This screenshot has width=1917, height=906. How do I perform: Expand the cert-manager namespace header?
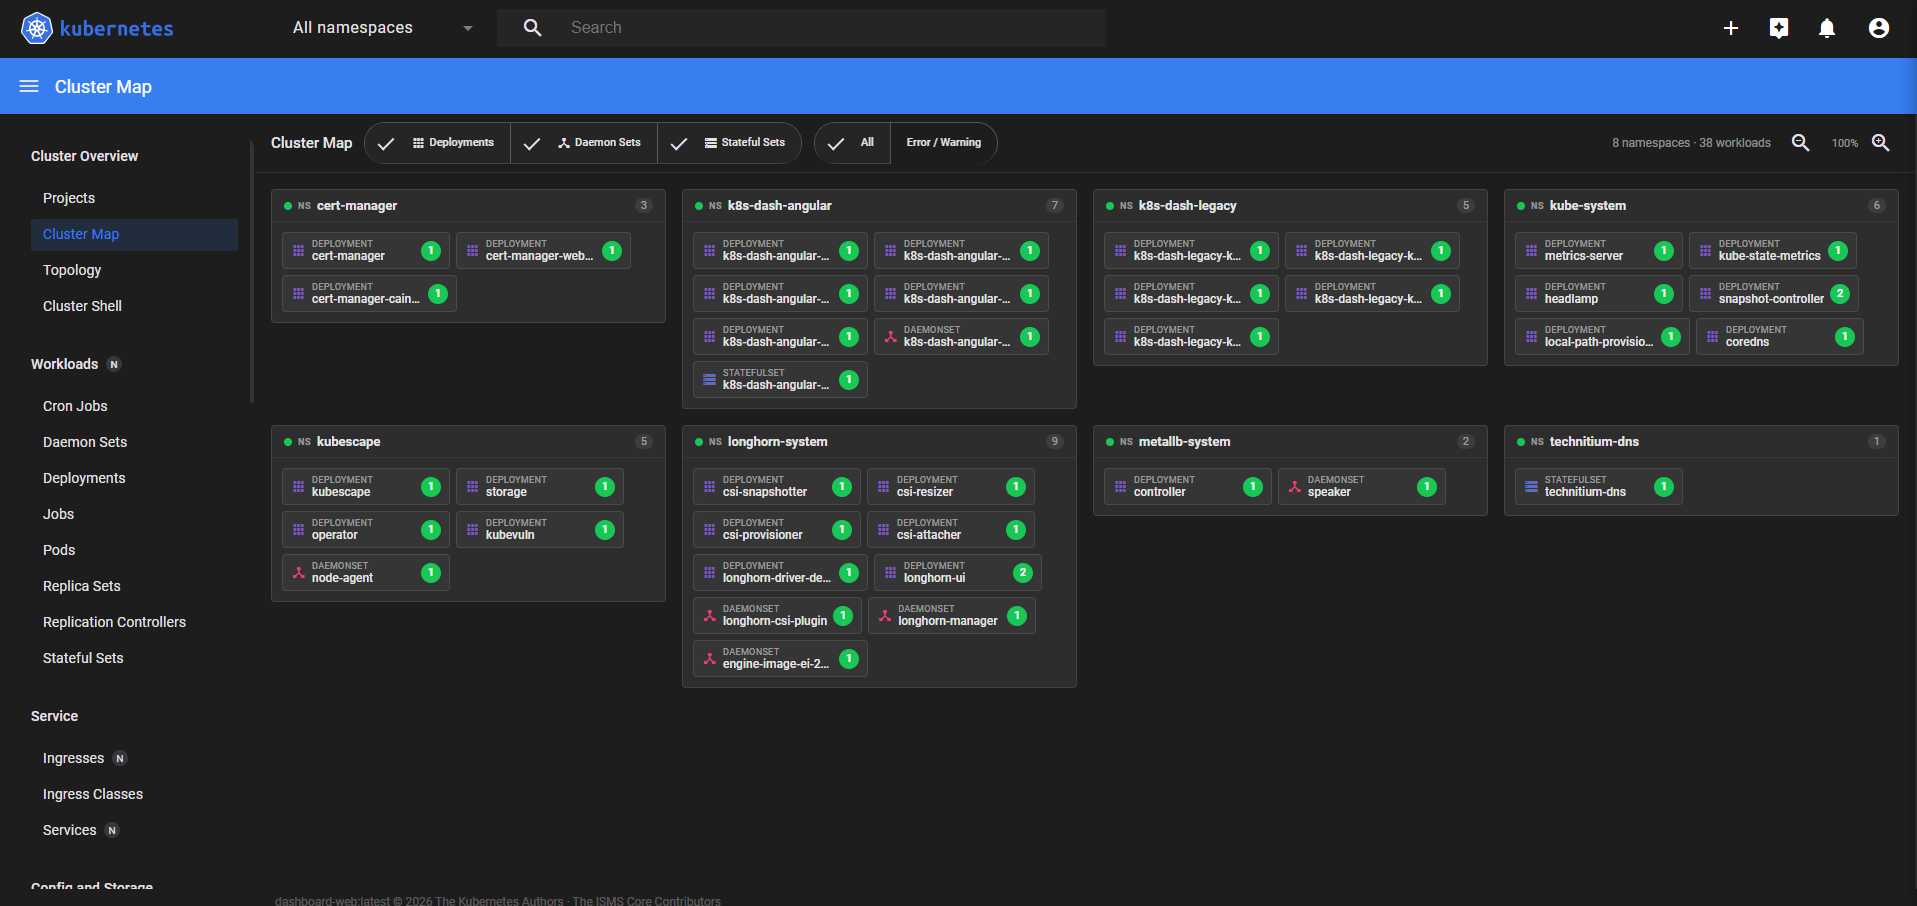[468, 206]
